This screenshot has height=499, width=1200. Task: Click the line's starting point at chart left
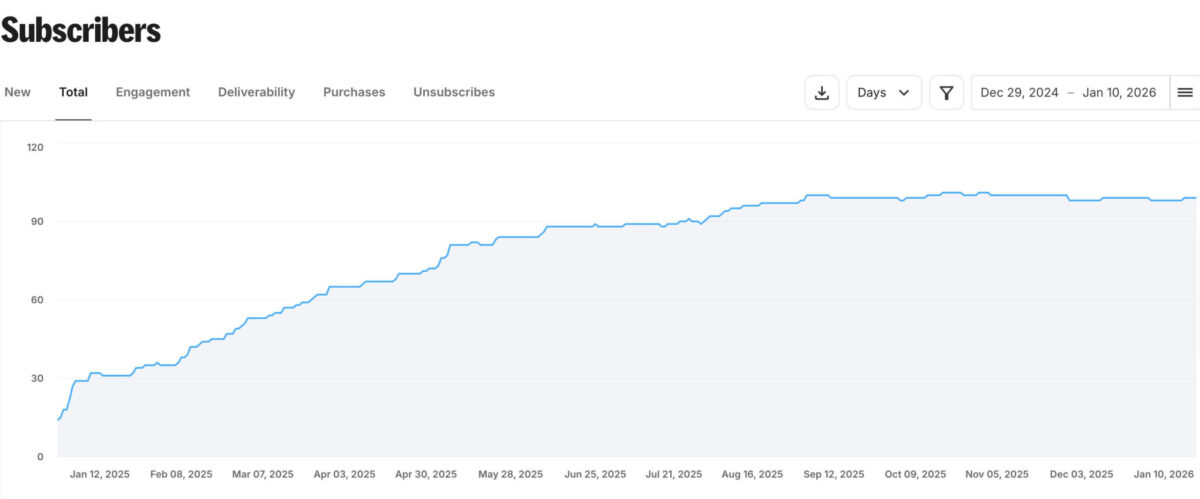tap(58, 419)
